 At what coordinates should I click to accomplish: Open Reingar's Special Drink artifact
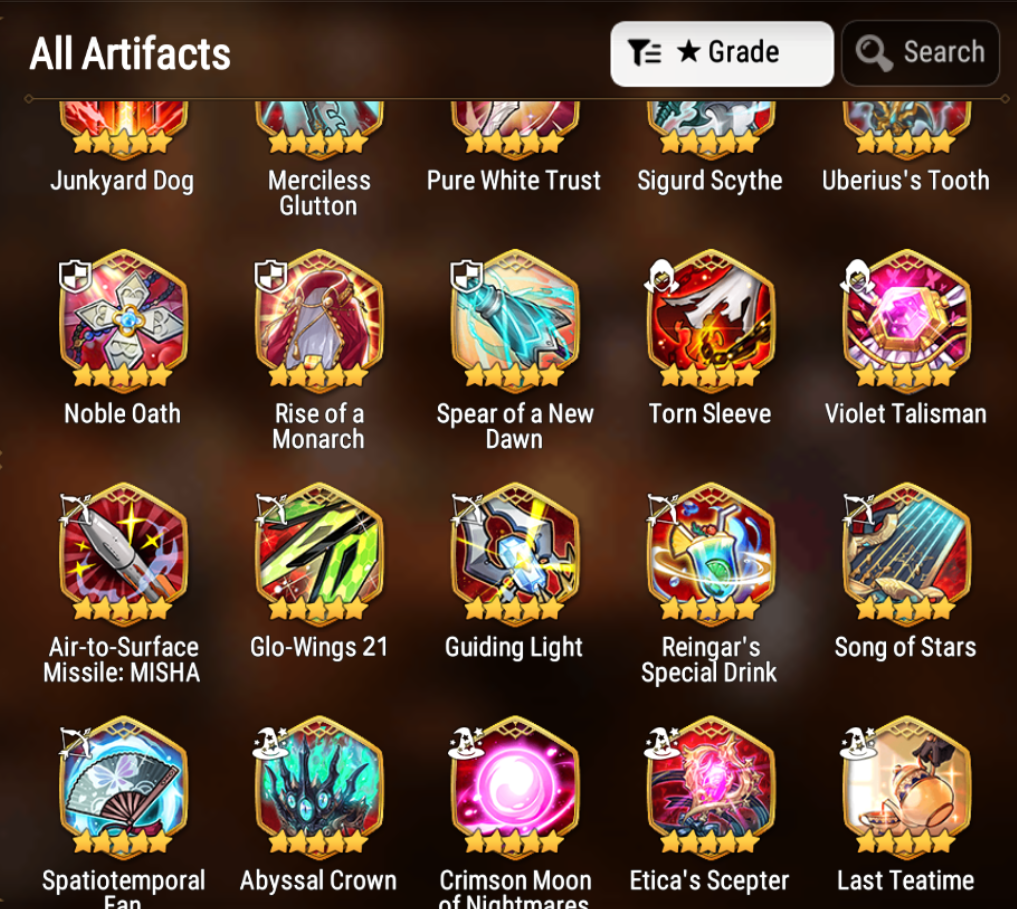pos(711,554)
